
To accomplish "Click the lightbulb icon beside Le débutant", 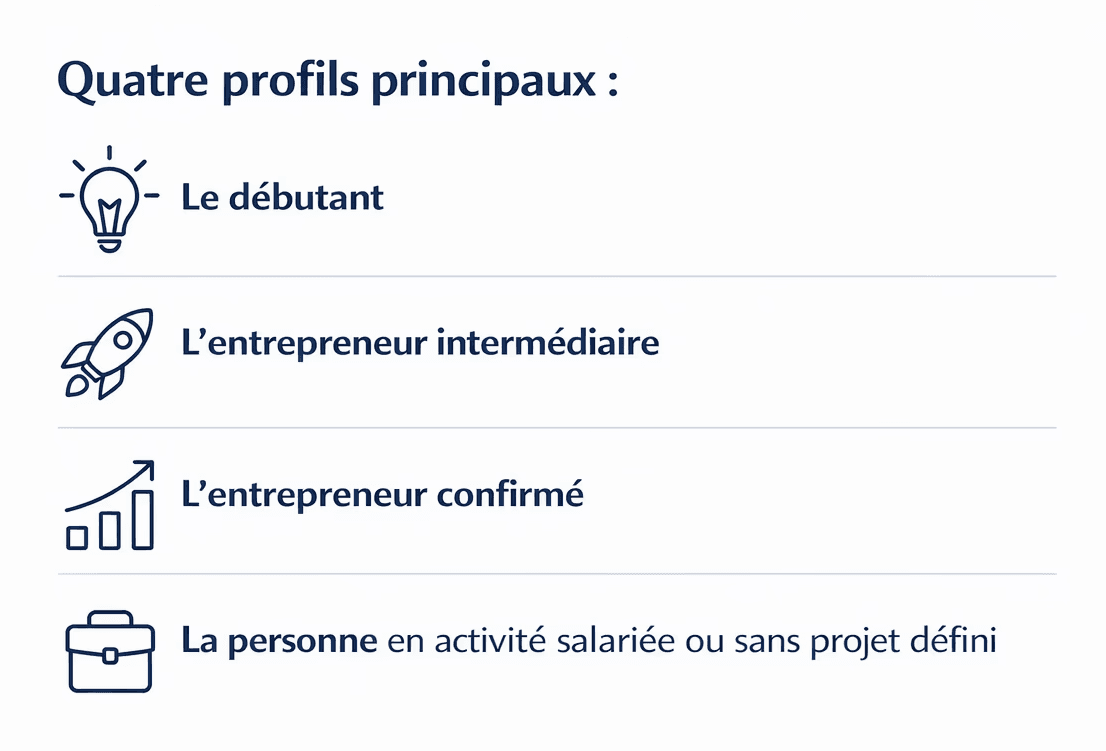I will (109, 199).
